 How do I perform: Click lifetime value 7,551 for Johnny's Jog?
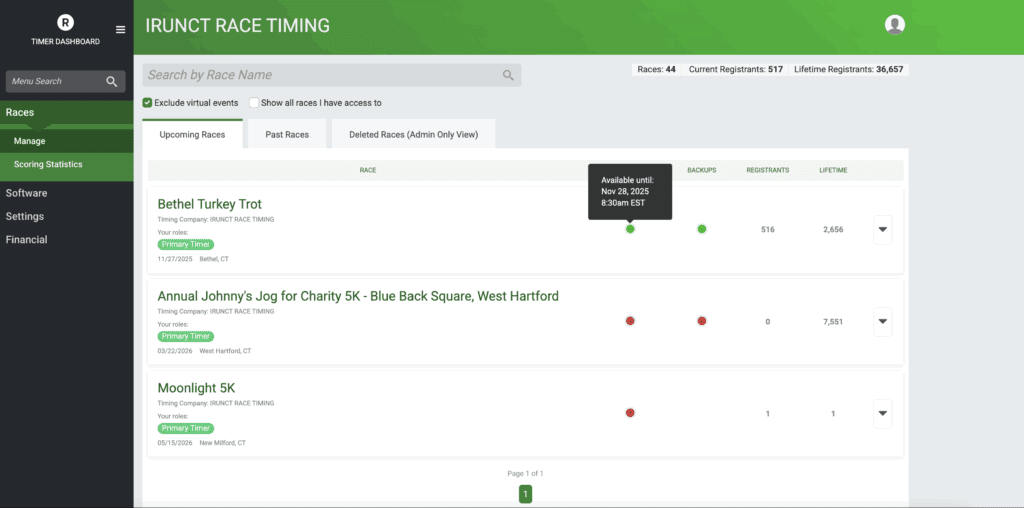click(833, 322)
